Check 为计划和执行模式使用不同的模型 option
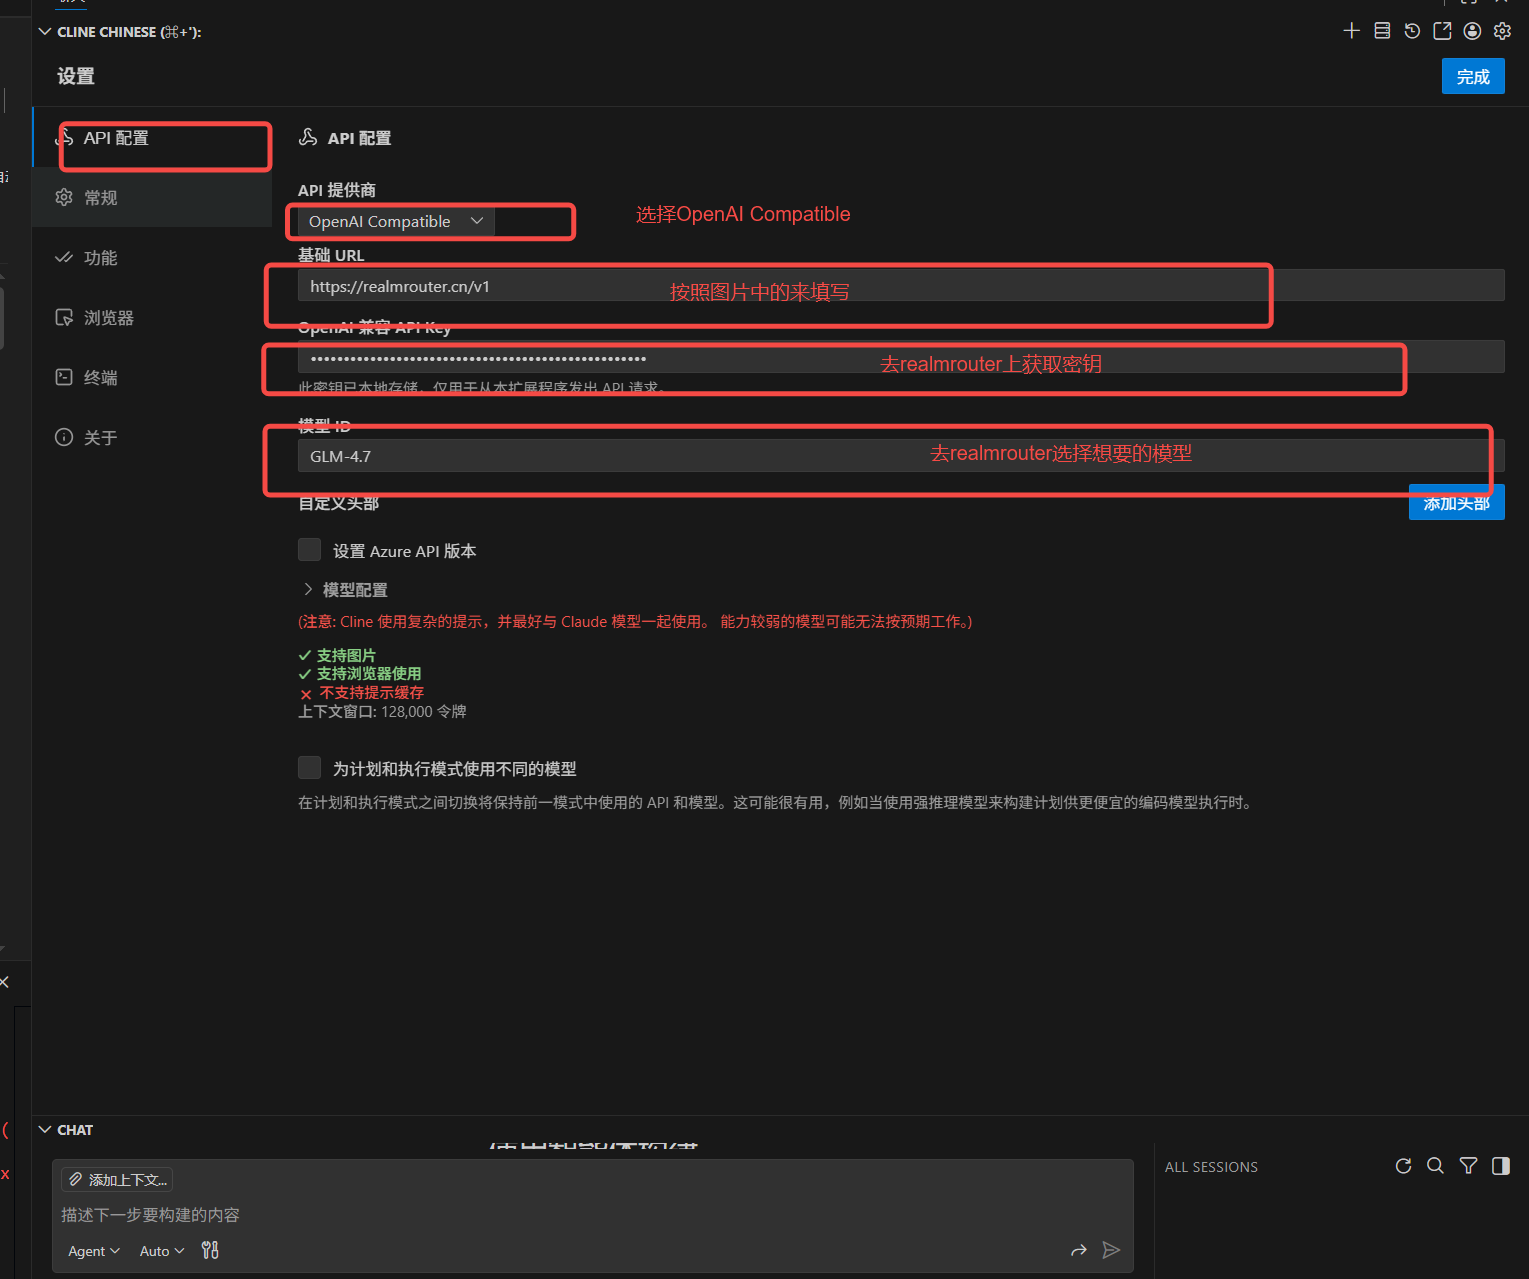The height and width of the screenshot is (1279, 1529). click(x=310, y=768)
